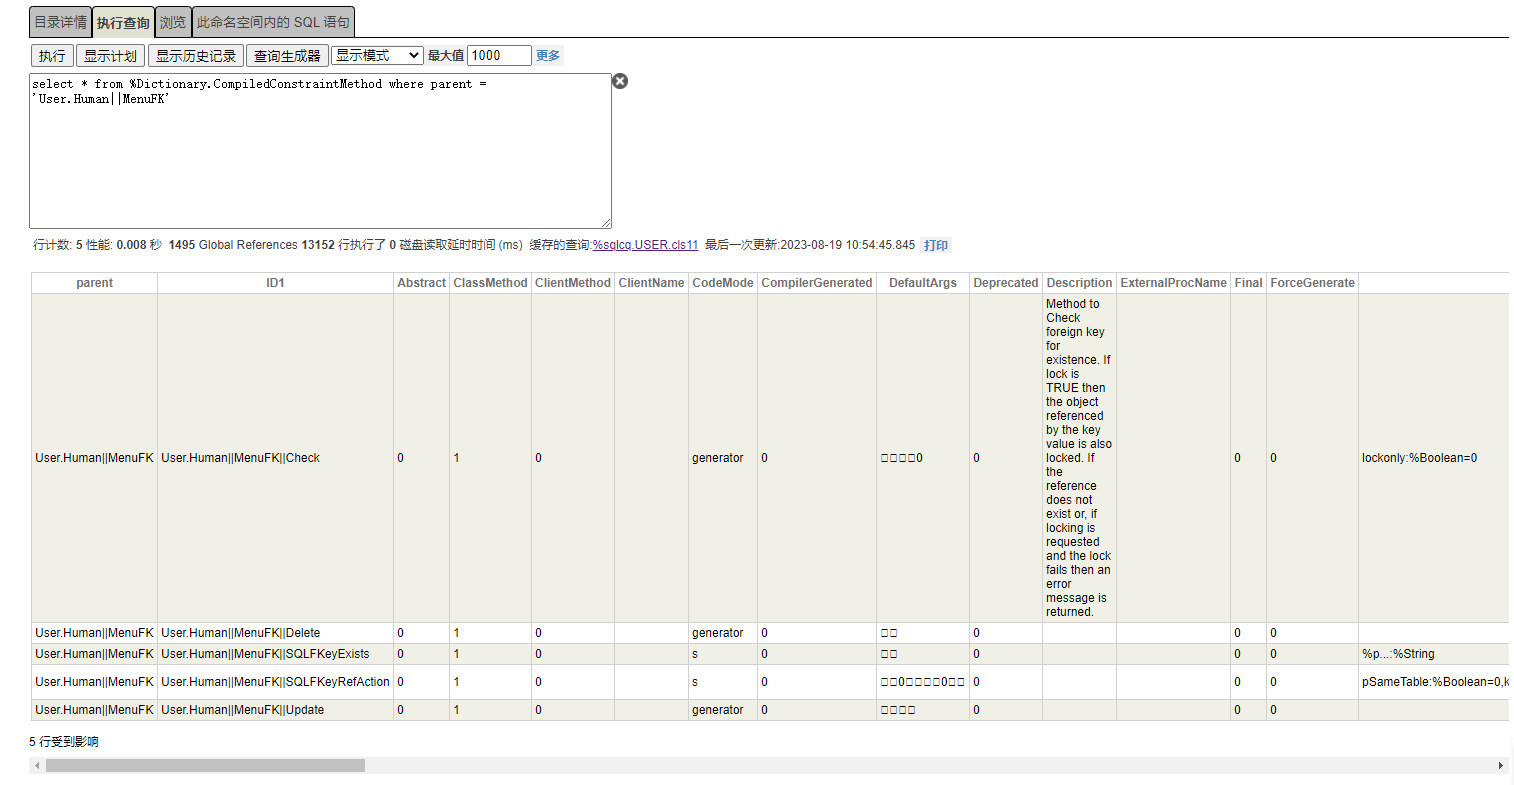1514x785 pixels.
Task: Open the 查询生成器 button
Action: (x=287, y=56)
